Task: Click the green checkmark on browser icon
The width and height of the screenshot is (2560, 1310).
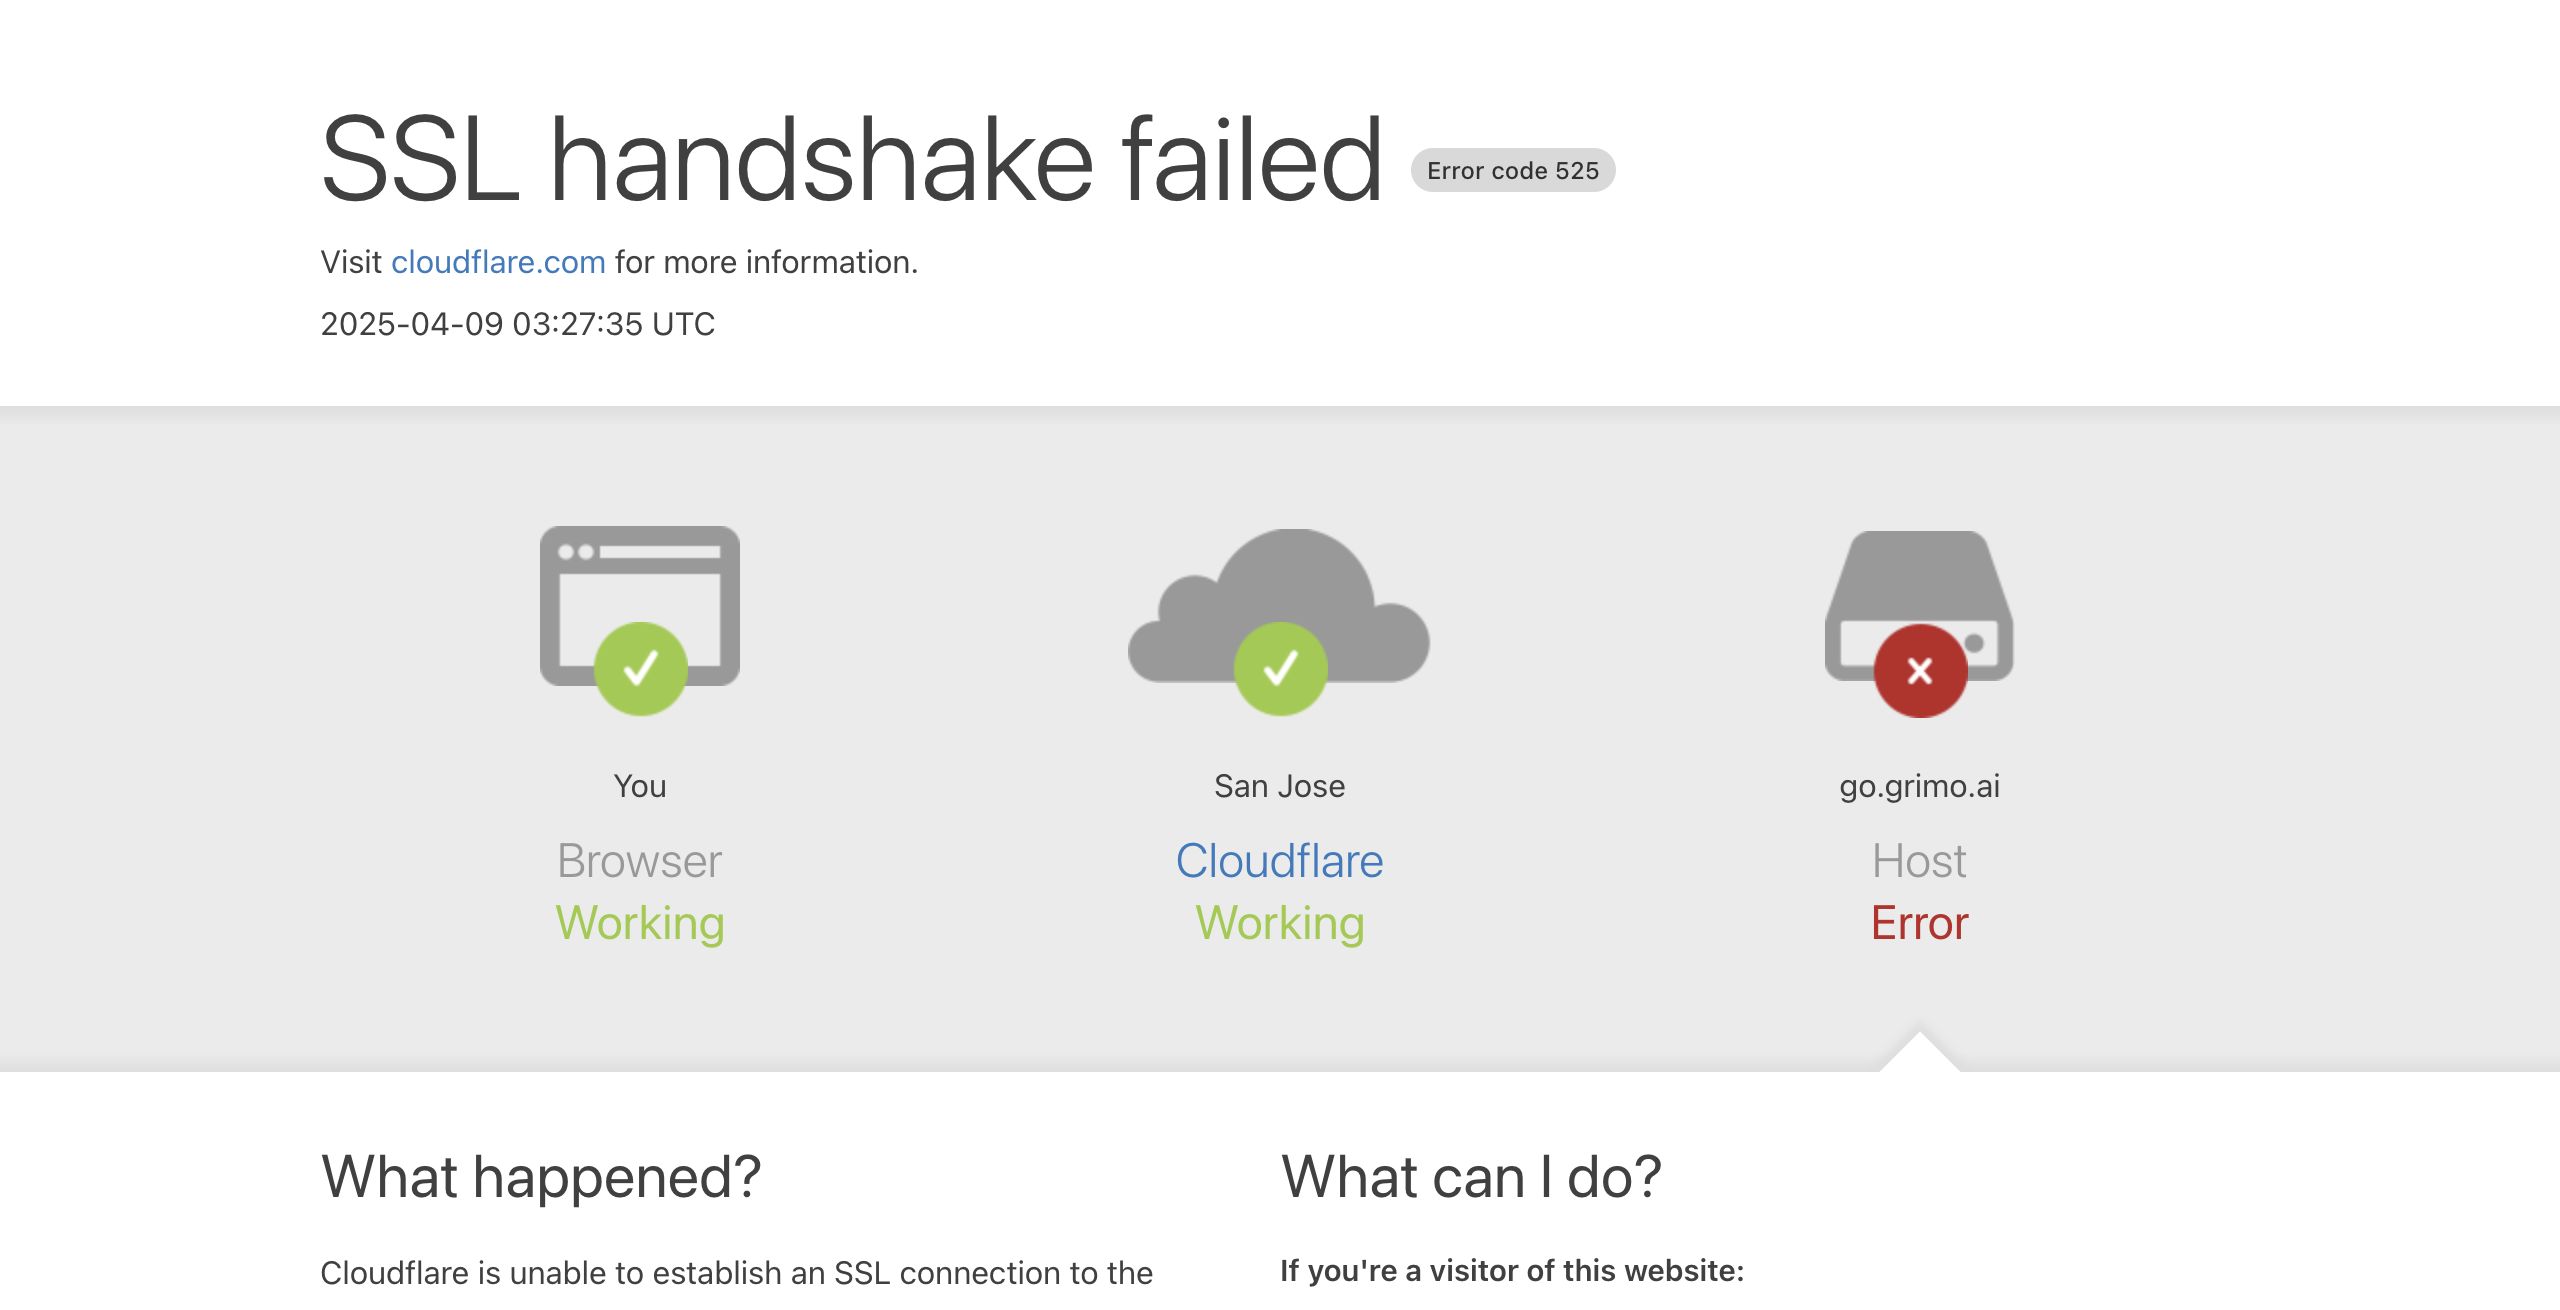Action: tap(640, 668)
